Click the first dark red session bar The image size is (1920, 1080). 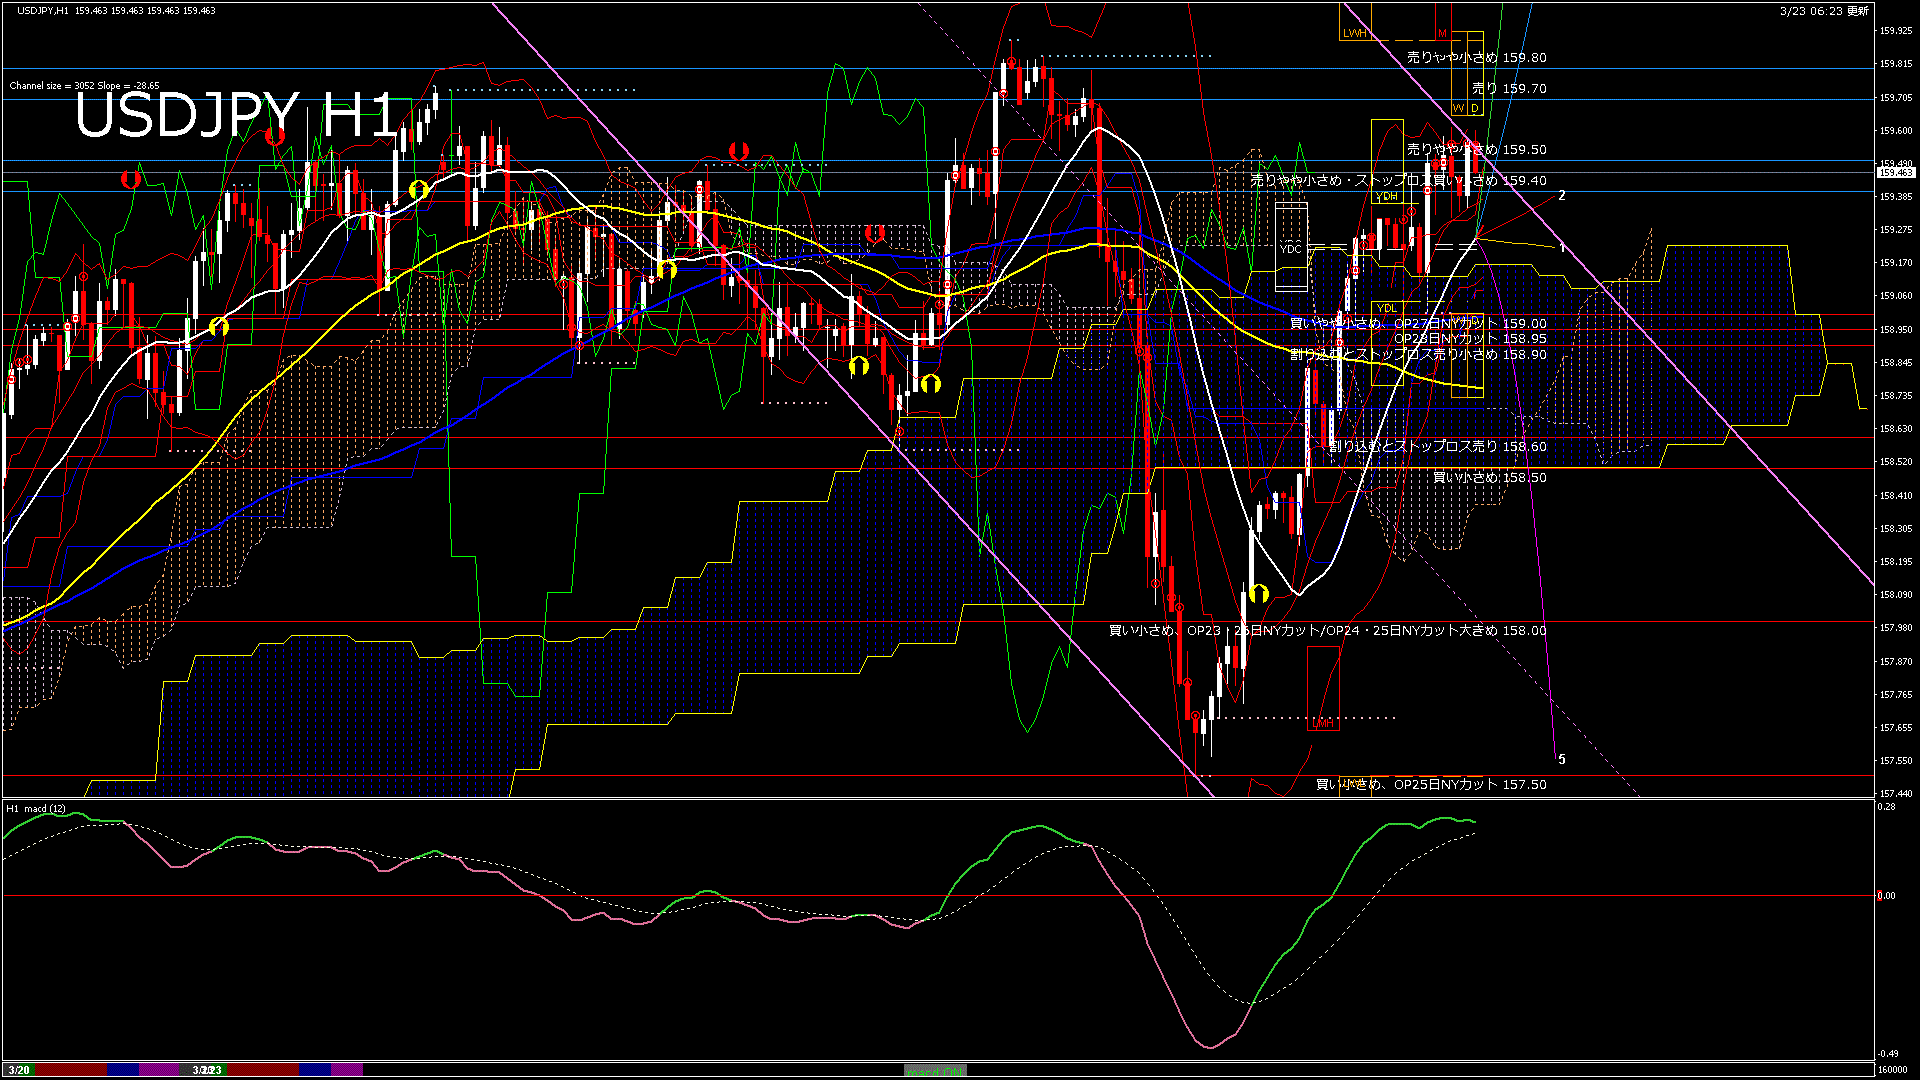pos(70,1070)
